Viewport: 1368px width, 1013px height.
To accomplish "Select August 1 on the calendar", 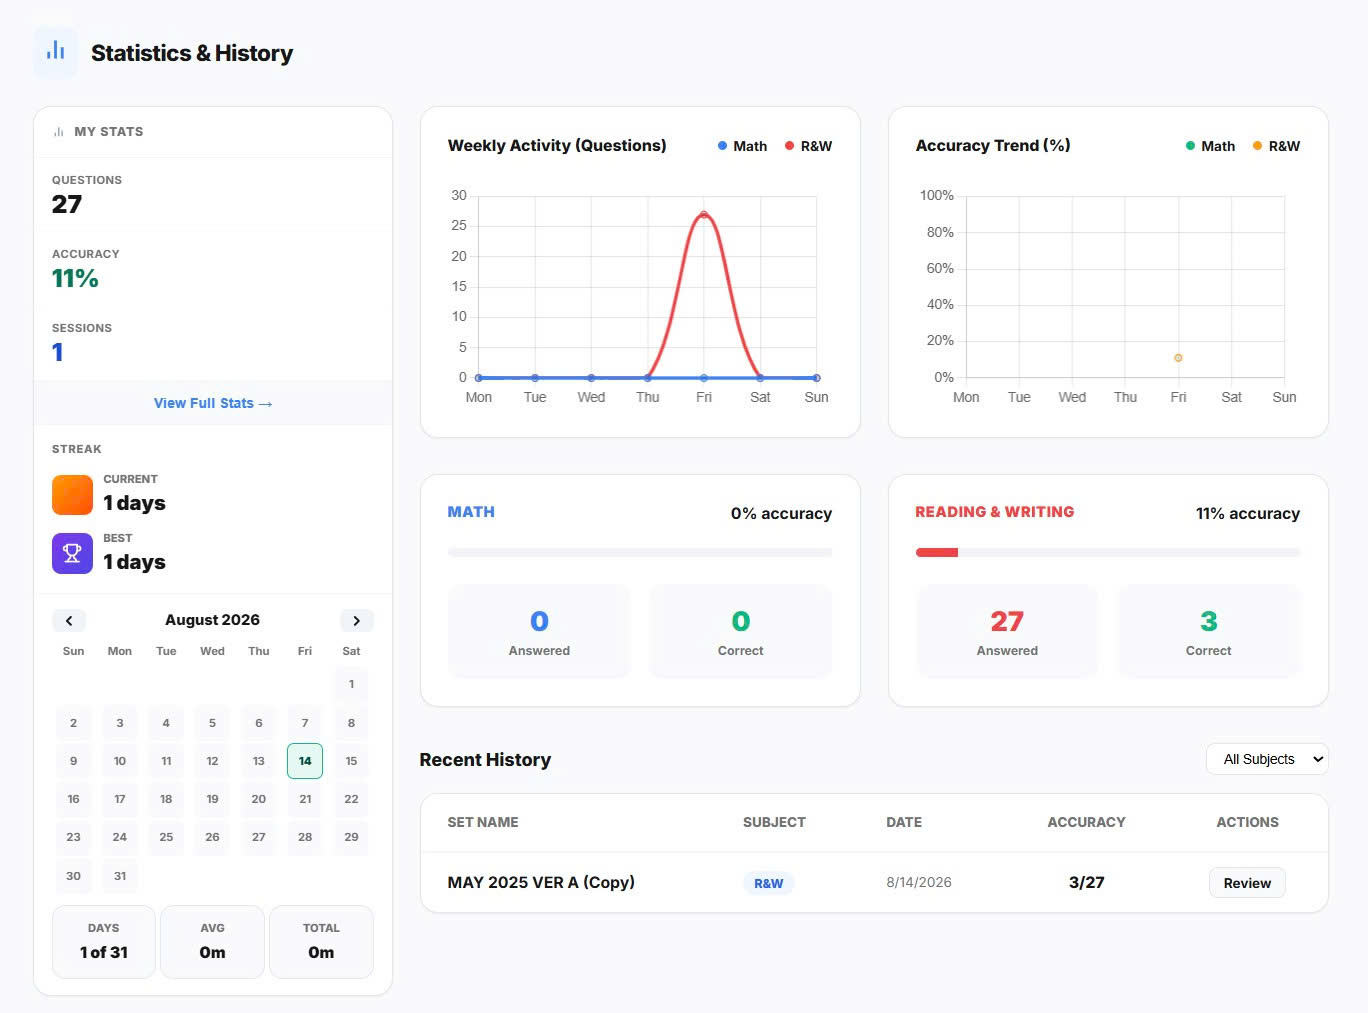I will (351, 684).
